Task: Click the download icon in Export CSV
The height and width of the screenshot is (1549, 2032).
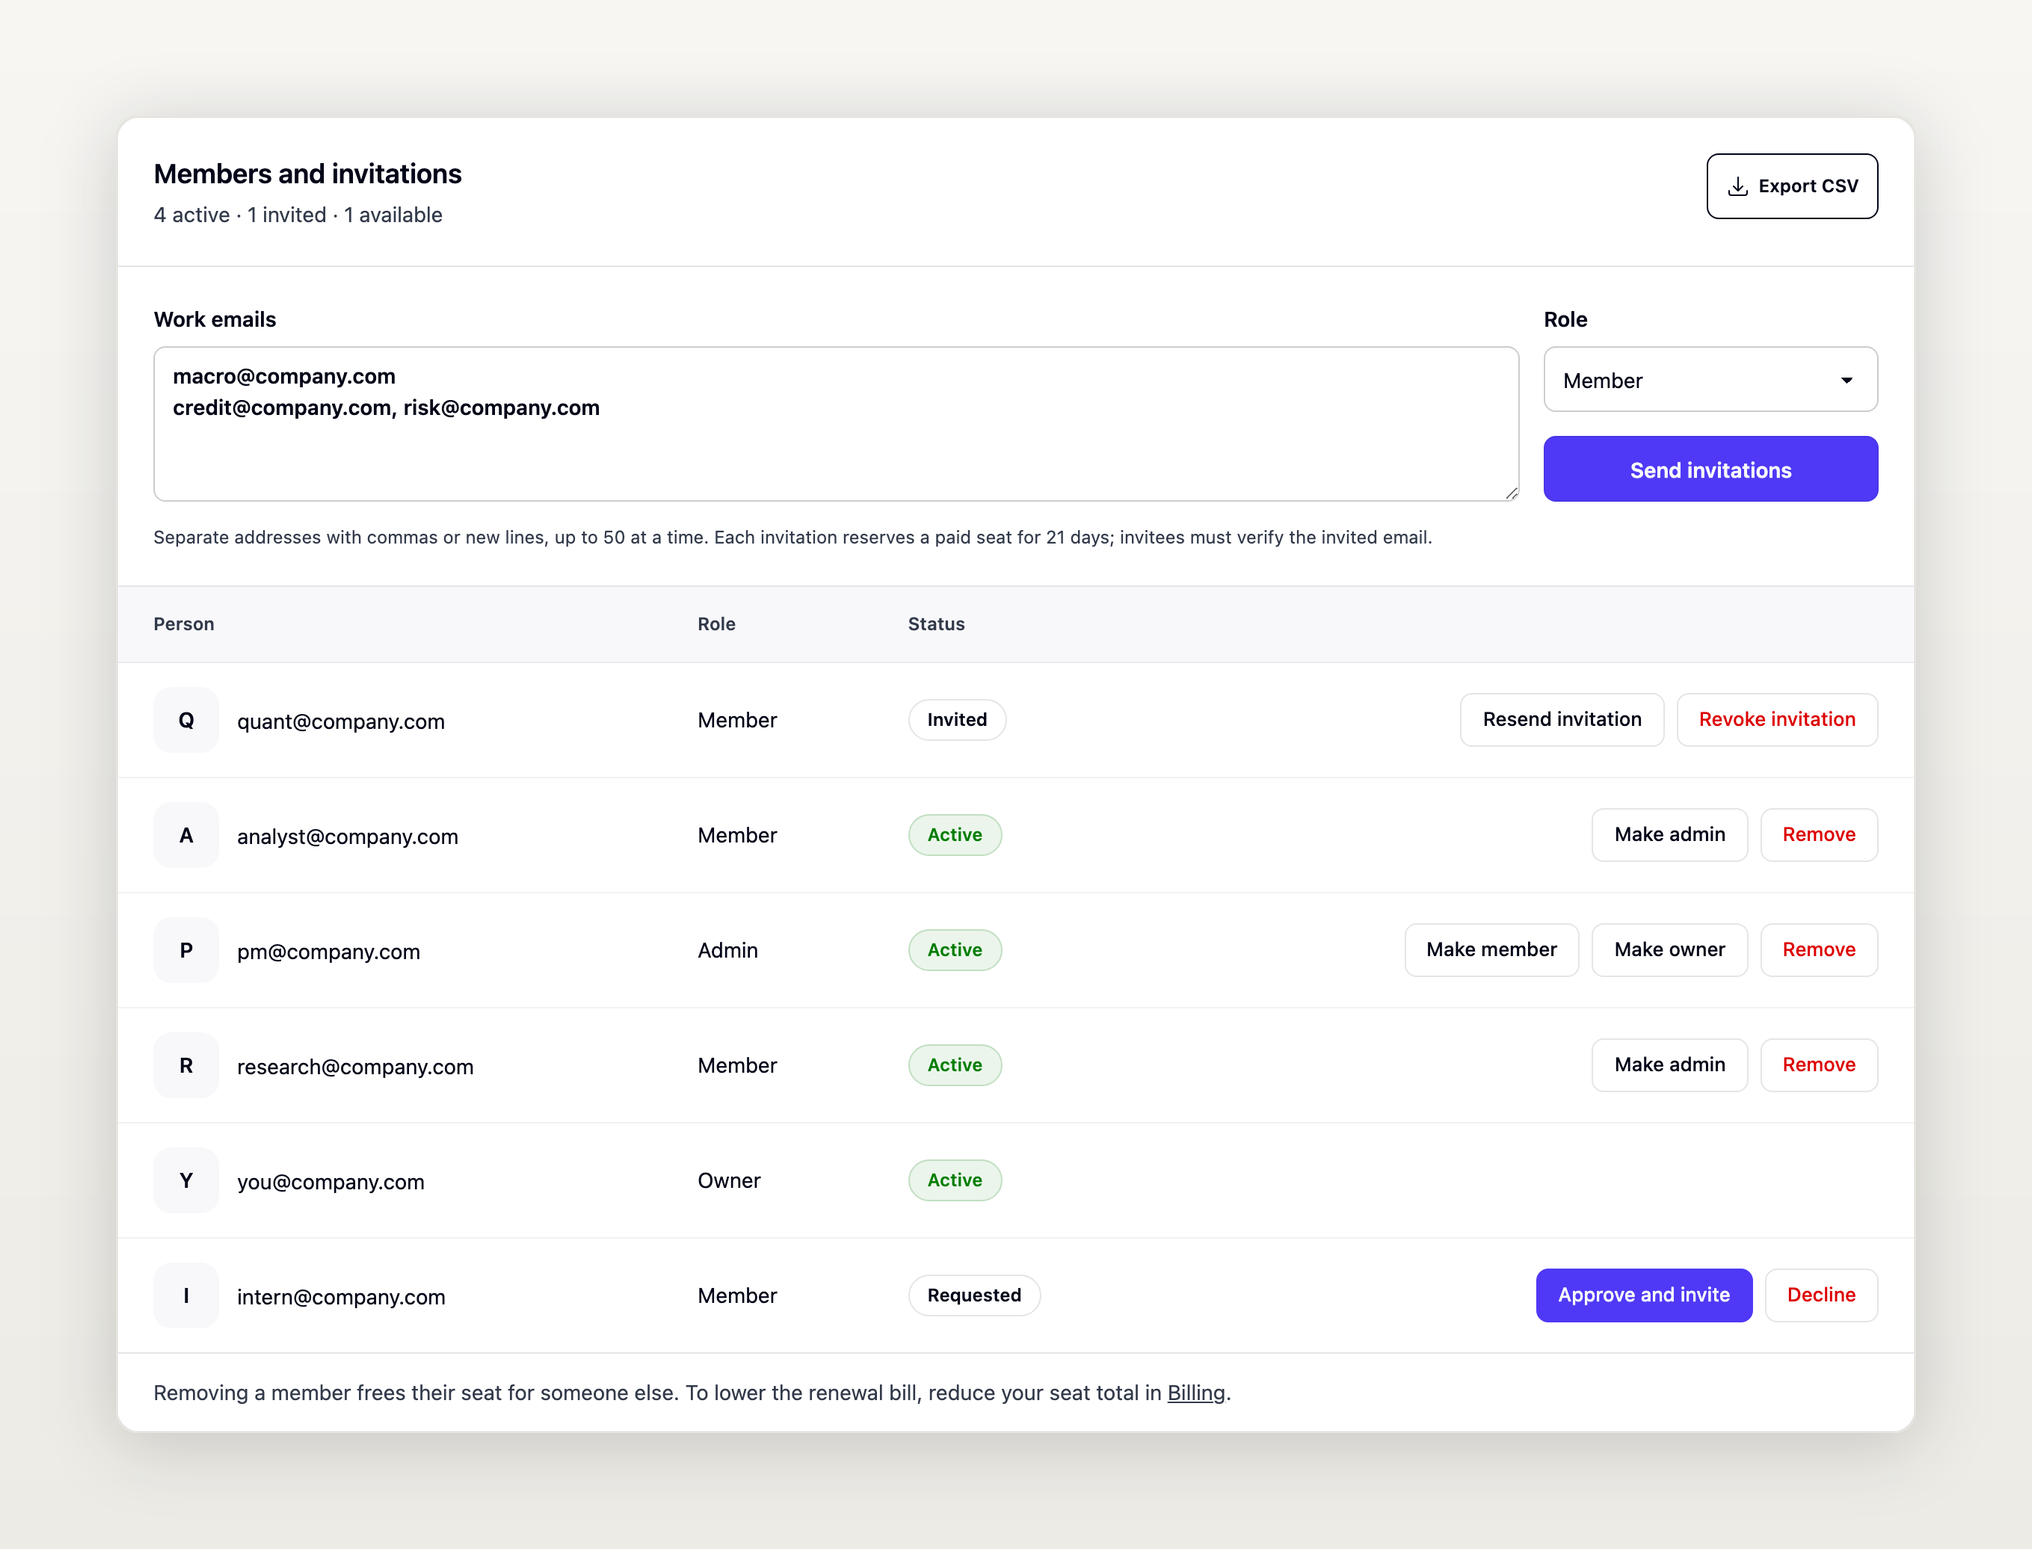Action: [1738, 187]
